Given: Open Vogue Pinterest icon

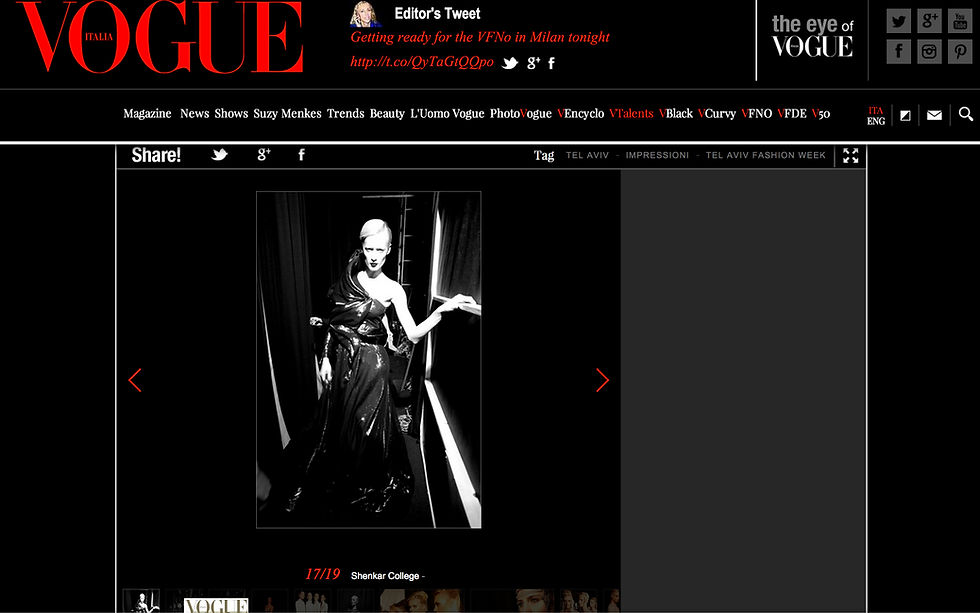Looking at the screenshot, I should pyautogui.click(x=959, y=51).
